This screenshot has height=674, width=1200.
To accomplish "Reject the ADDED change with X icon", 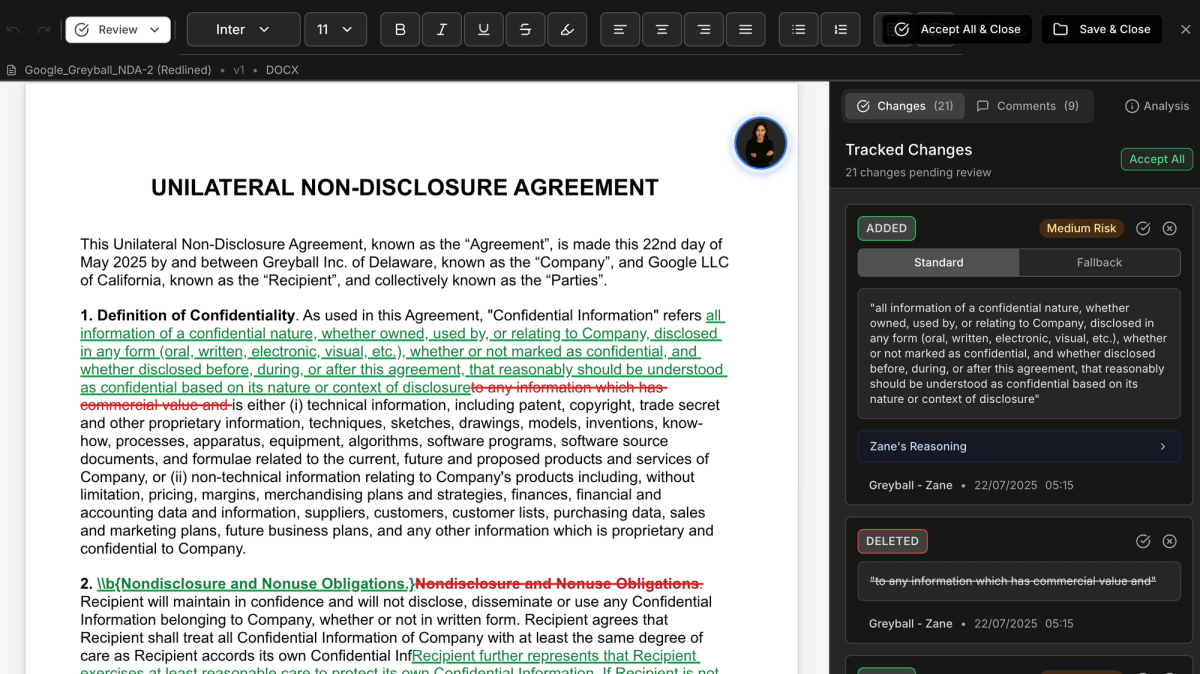I will 1170,229.
